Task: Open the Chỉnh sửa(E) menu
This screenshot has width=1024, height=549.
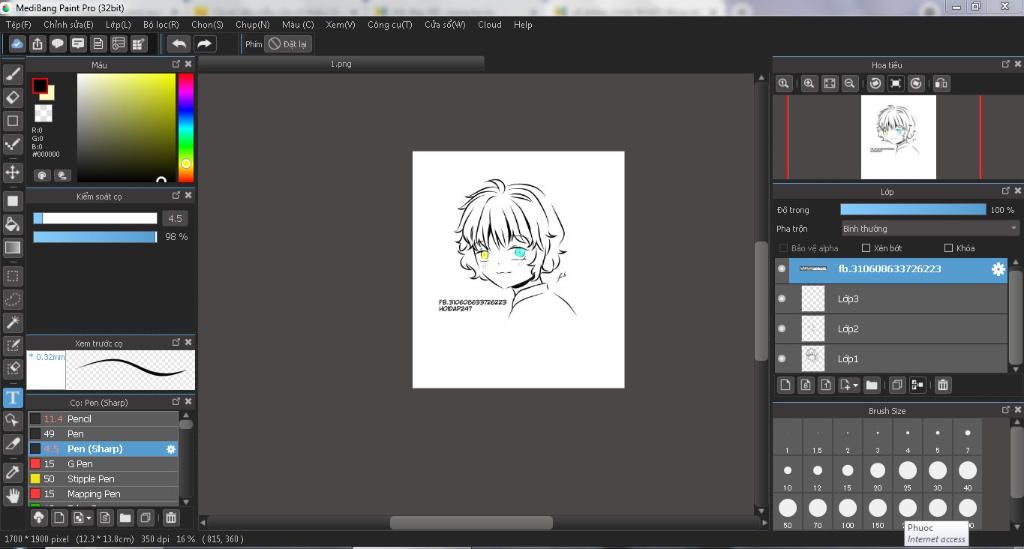Action: [x=69, y=24]
